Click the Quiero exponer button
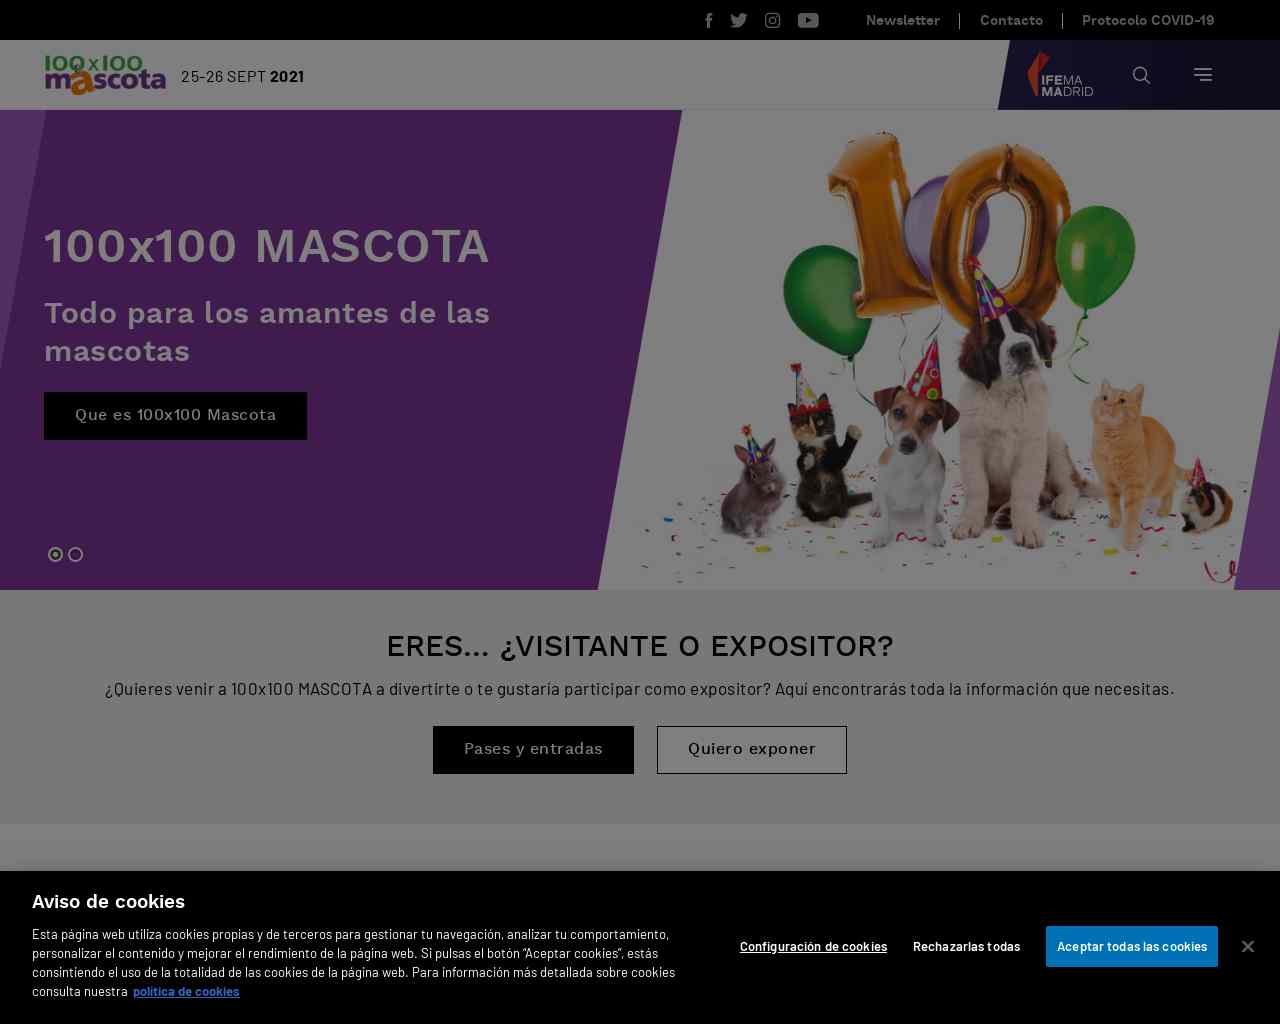The width and height of the screenshot is (1280, 1024). [x=752, y=750]
